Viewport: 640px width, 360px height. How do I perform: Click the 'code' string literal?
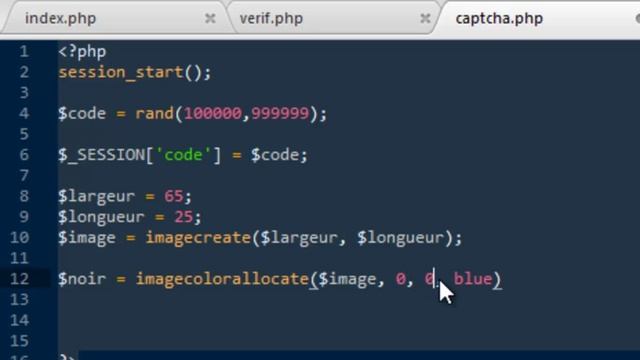coord(183,155)
